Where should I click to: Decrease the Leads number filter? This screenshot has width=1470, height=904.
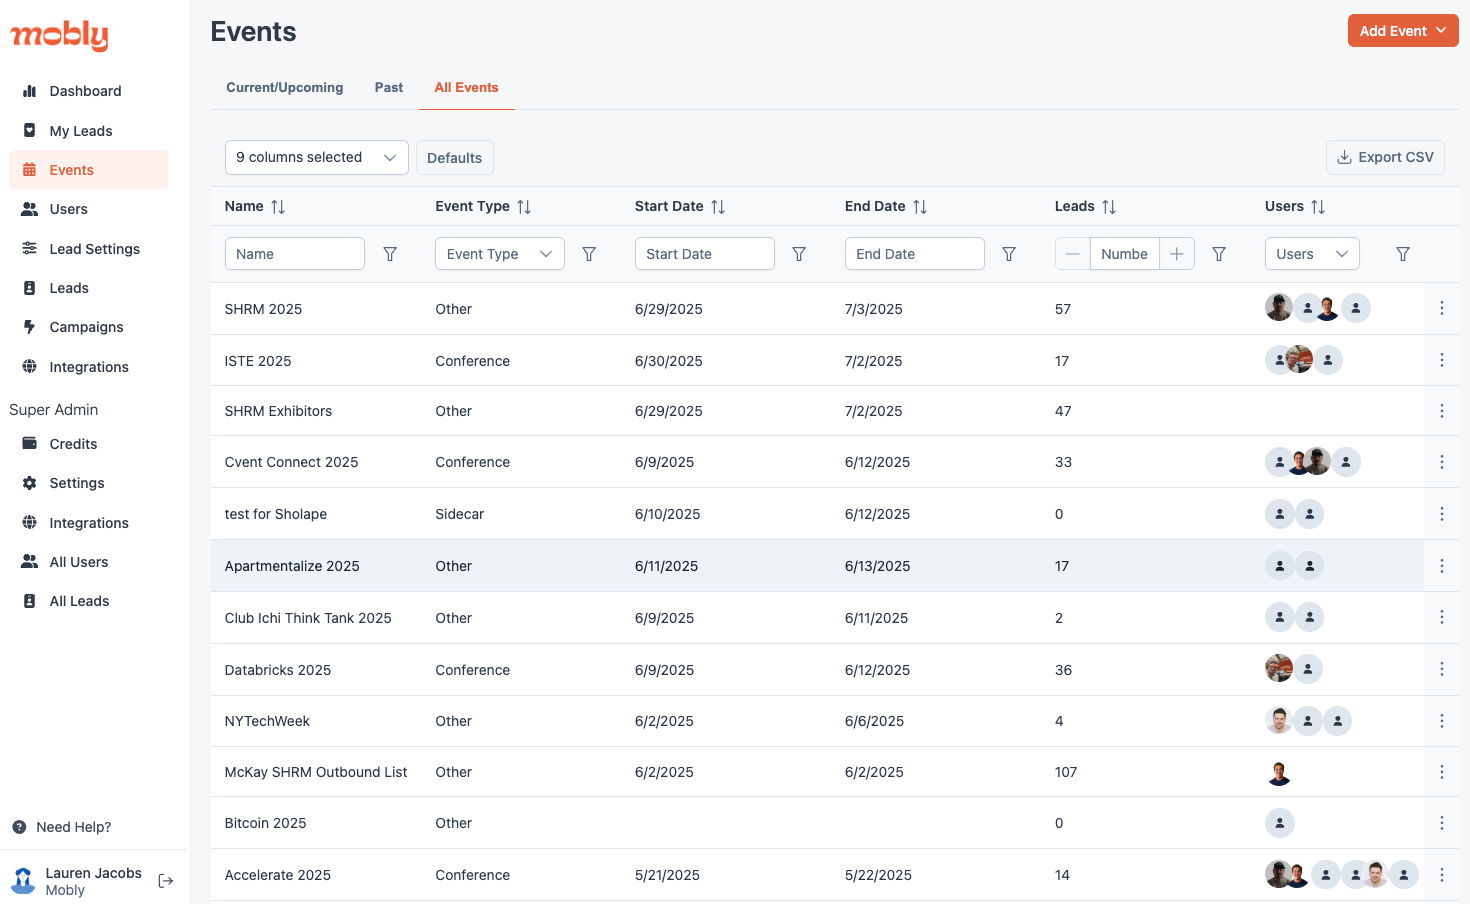[x=1073, y=254]
